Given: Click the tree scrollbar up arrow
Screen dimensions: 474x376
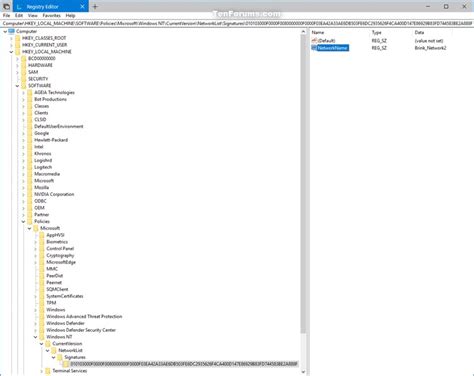Looking at the screenshot, I should [x=303, y=32].
